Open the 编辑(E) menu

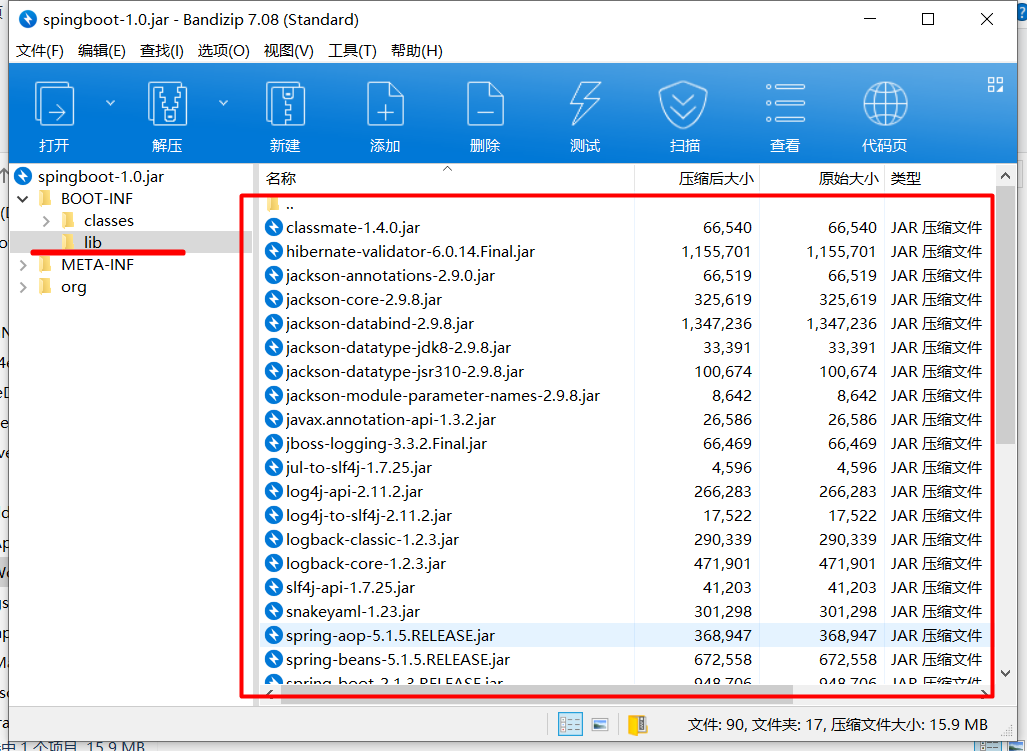click(102, 50)
